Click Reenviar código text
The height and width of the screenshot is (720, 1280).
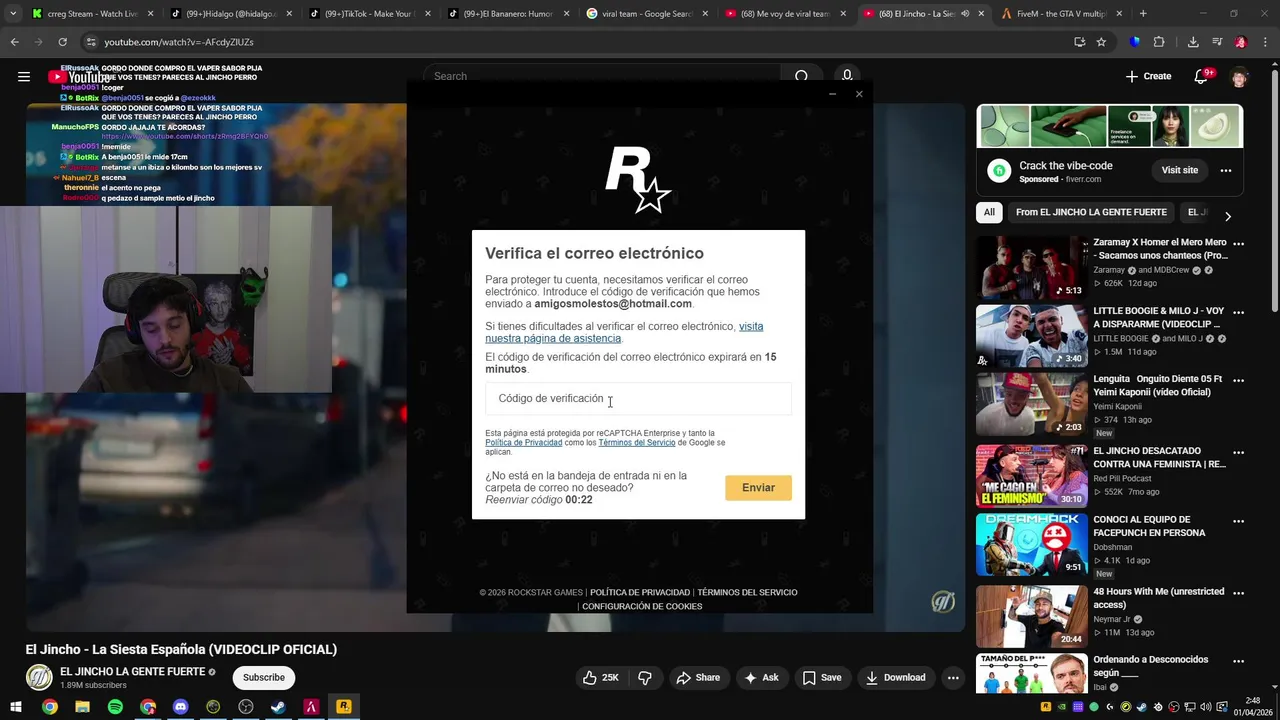click(524, 500)
